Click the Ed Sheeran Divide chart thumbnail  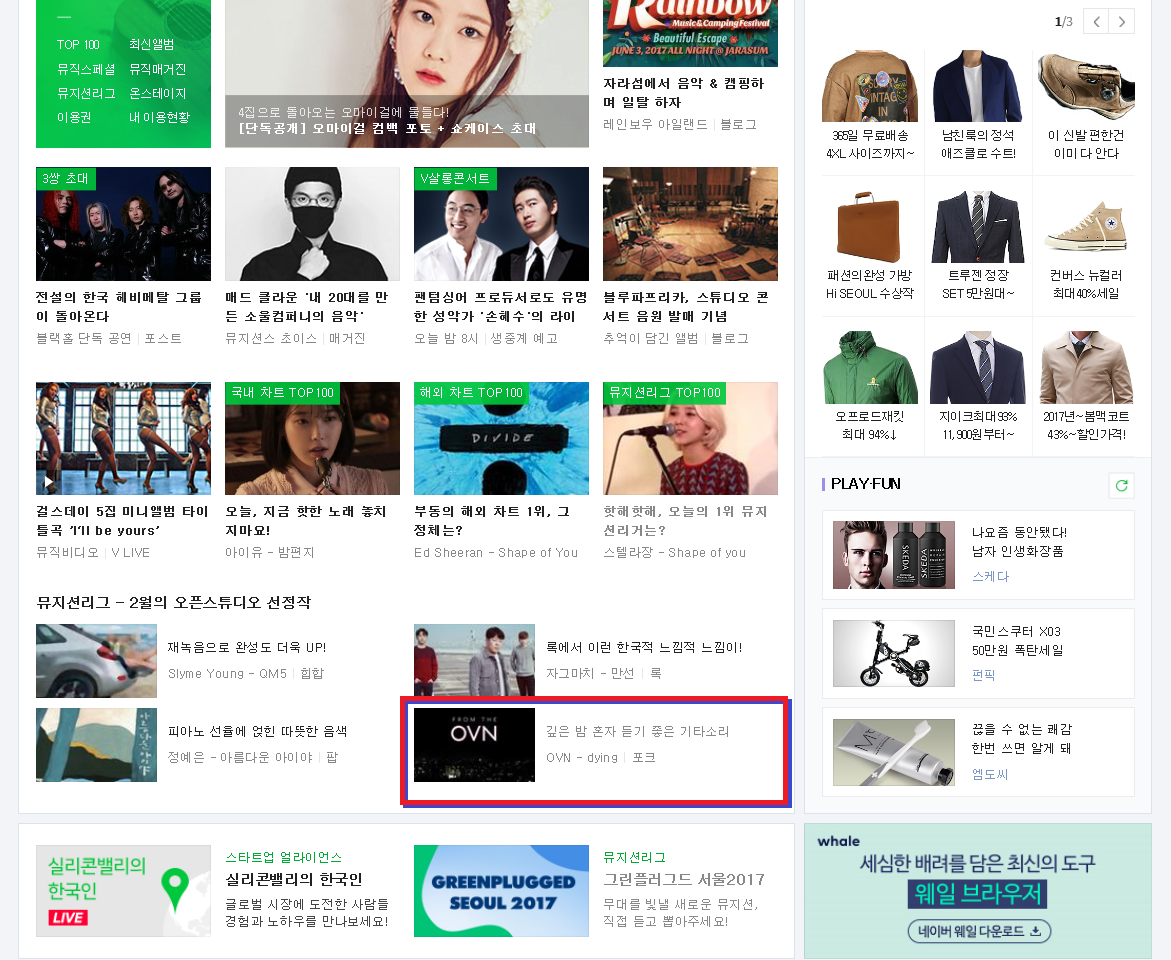pos(501,438)
